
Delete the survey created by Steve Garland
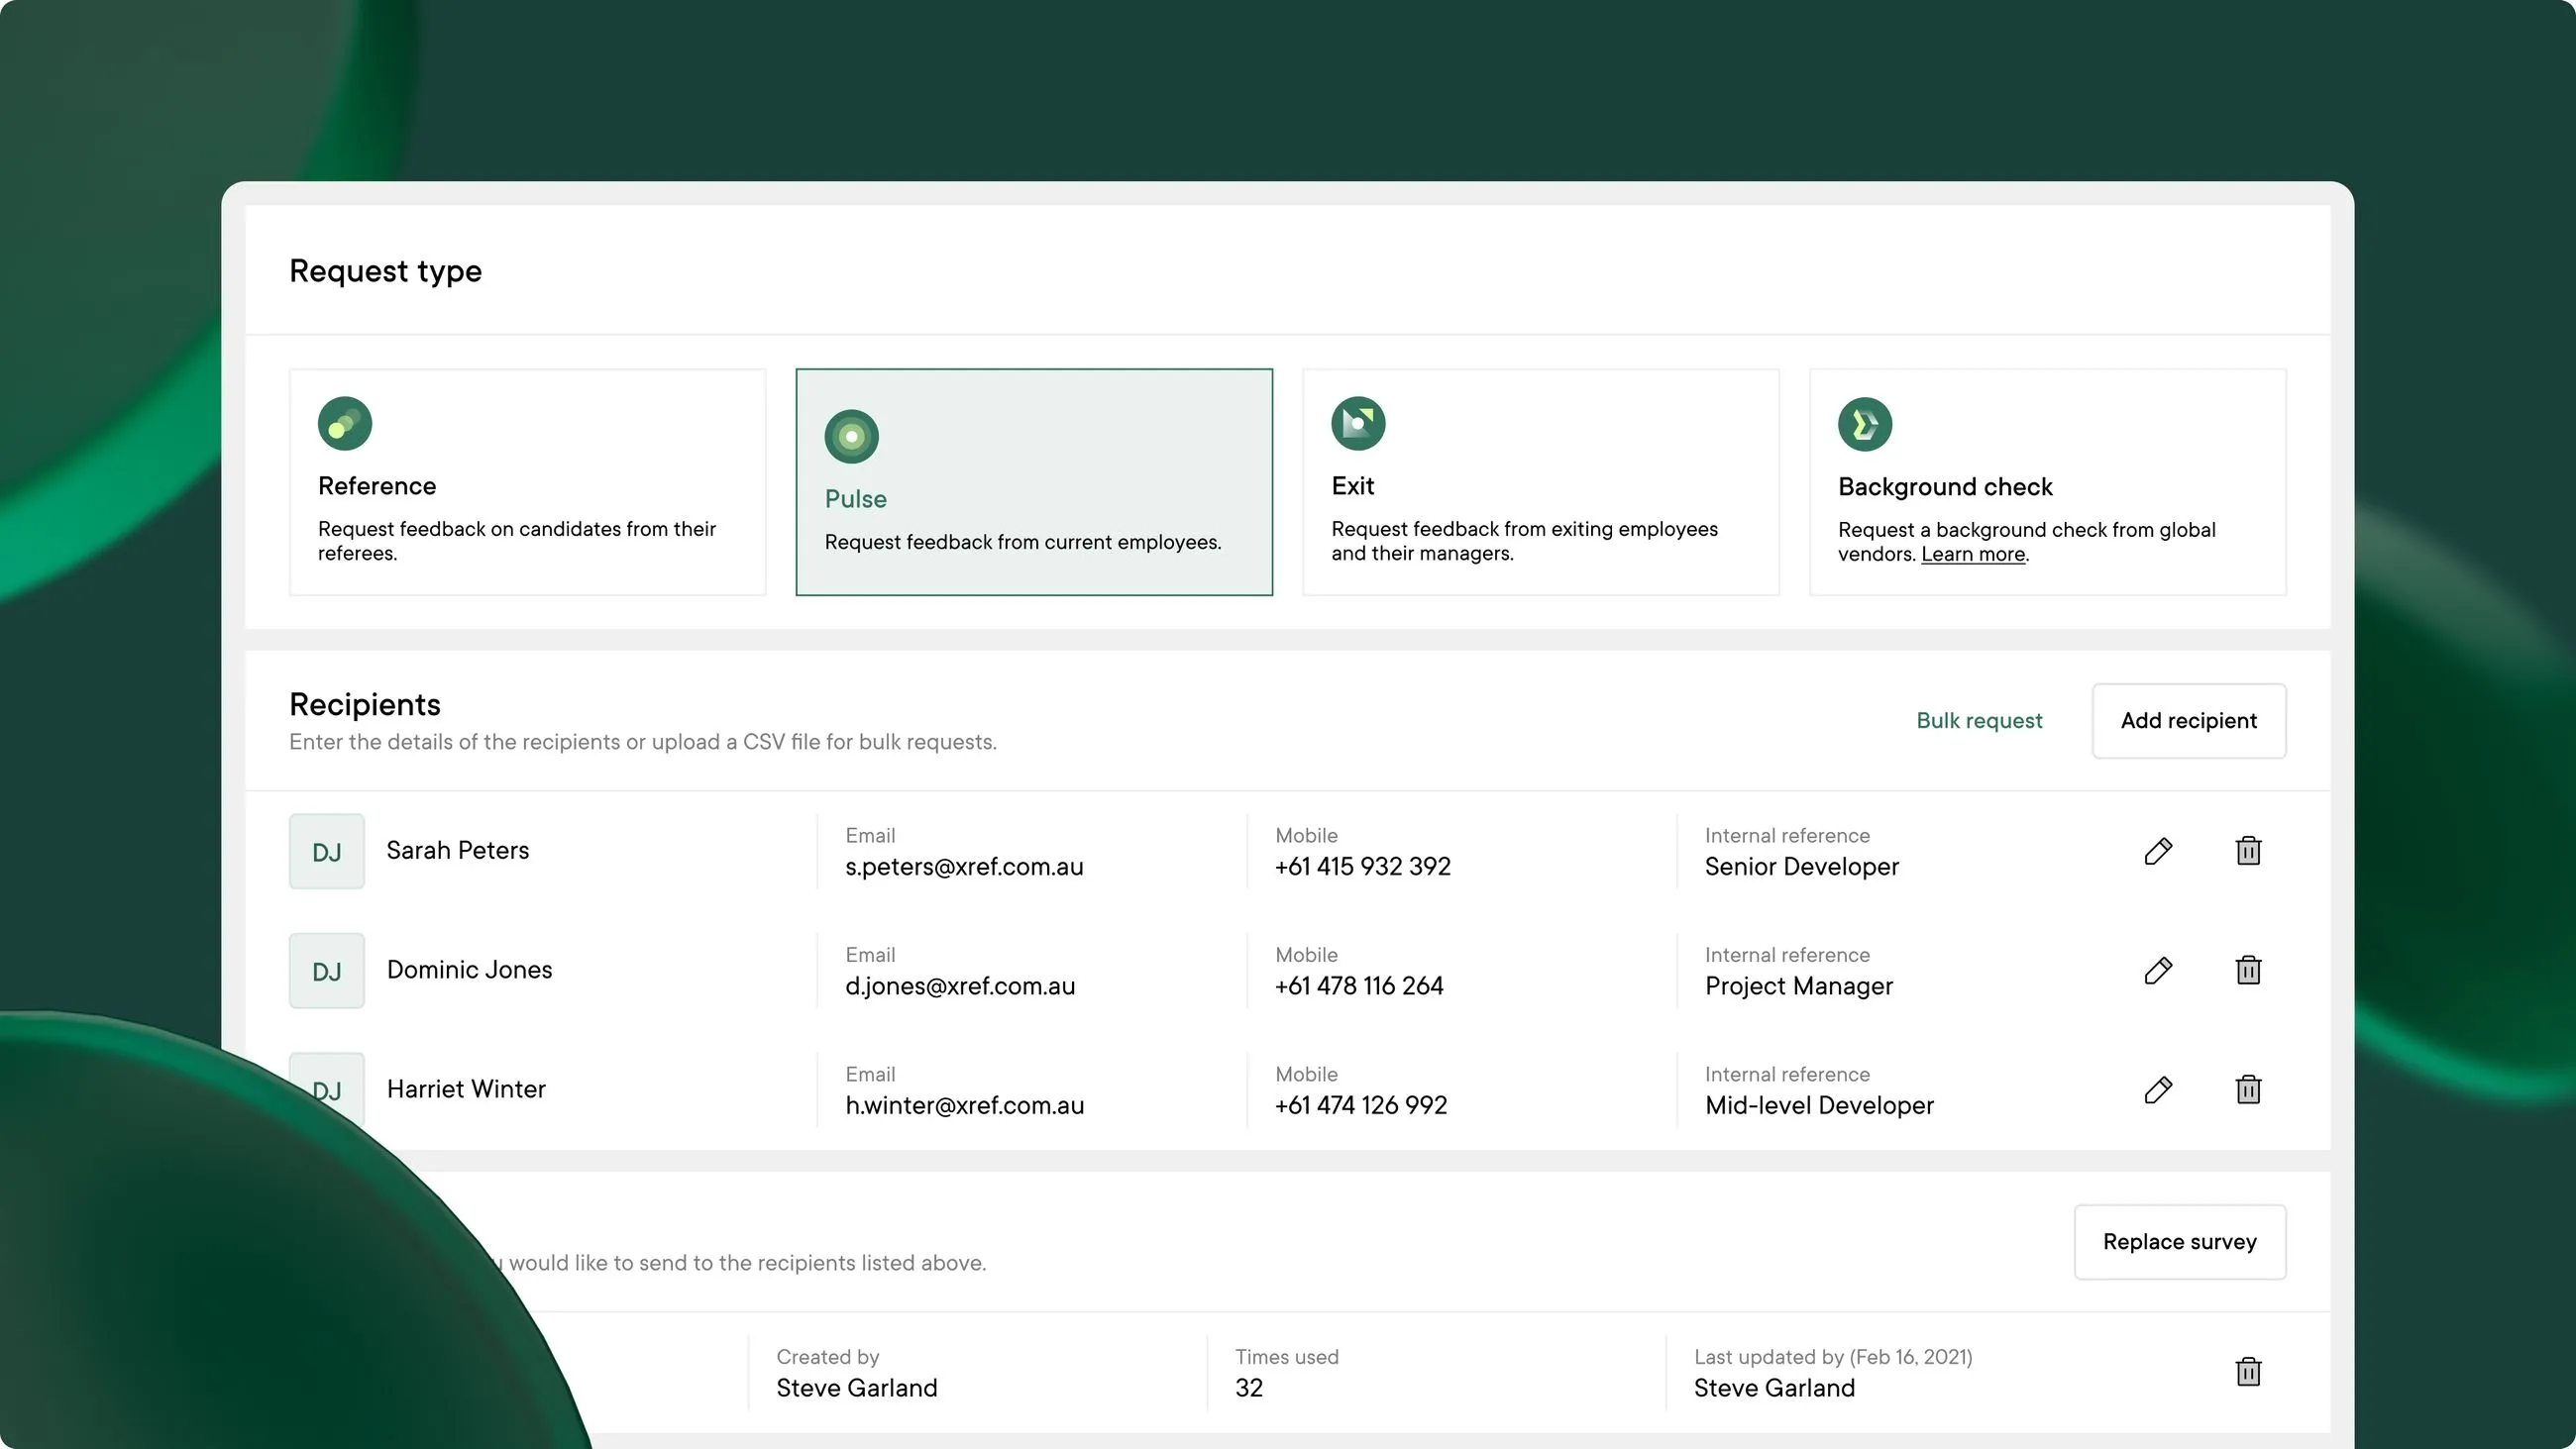pyautogui.click(x=2248, y=1371)
